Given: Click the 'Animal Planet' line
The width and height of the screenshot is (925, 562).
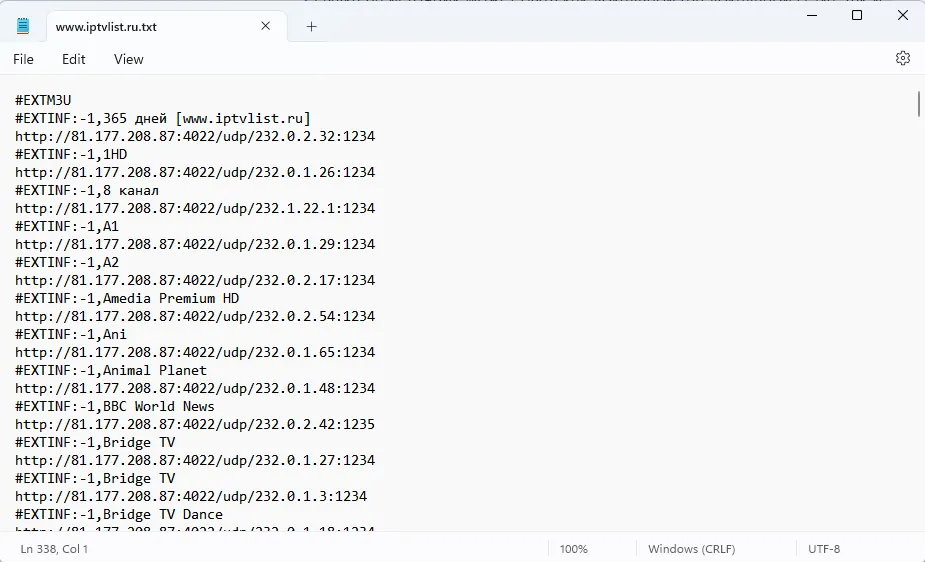Looking at the screenshot, I should coord(111,370).
